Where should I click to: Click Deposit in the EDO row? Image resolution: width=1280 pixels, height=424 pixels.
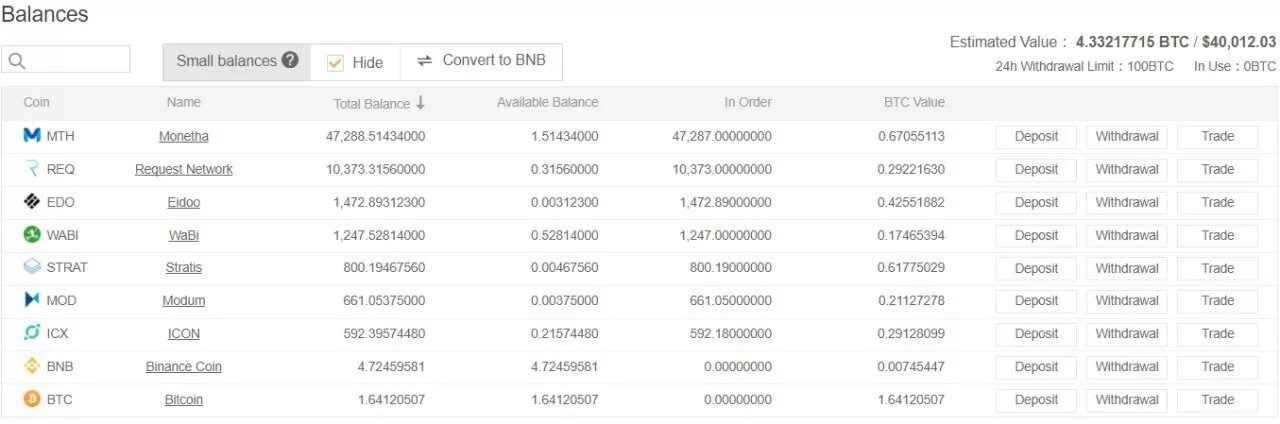pyautogui.click(x=1036, y=203)
